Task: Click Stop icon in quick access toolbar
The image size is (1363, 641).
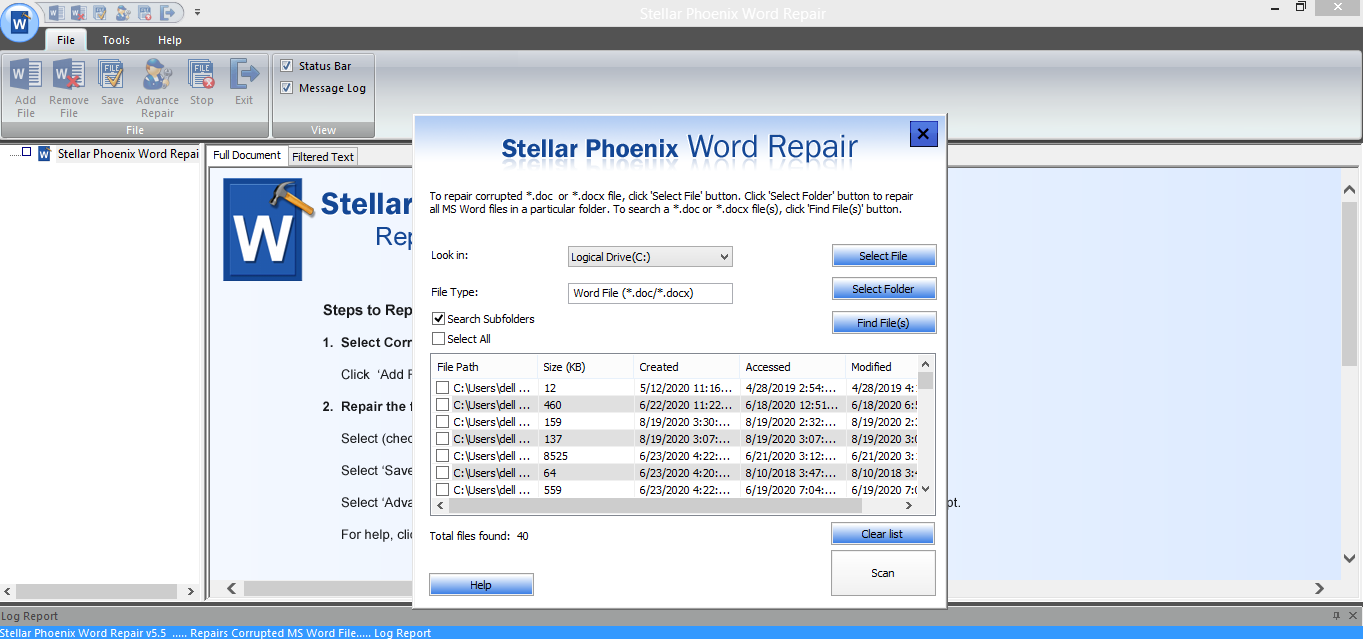Action: tap(145, 12)
